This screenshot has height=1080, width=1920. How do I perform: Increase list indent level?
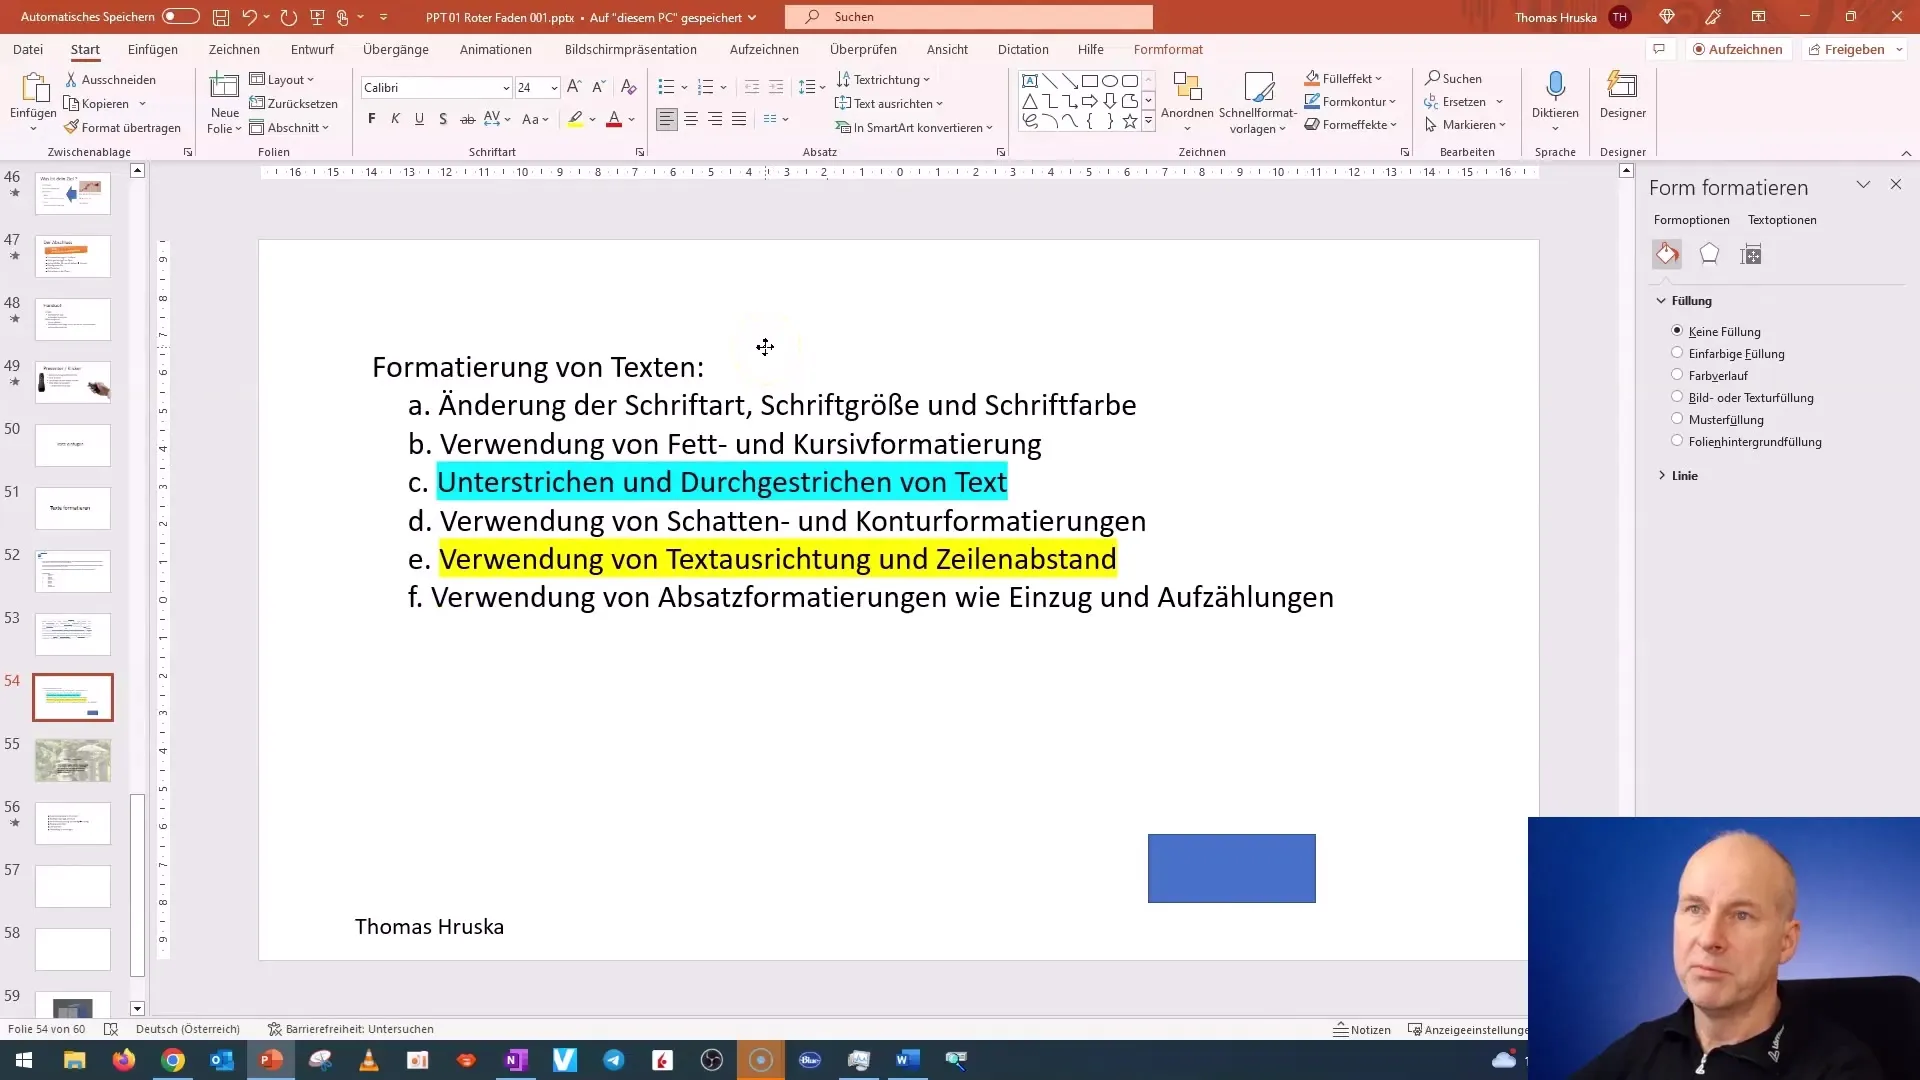pos(776,87)
